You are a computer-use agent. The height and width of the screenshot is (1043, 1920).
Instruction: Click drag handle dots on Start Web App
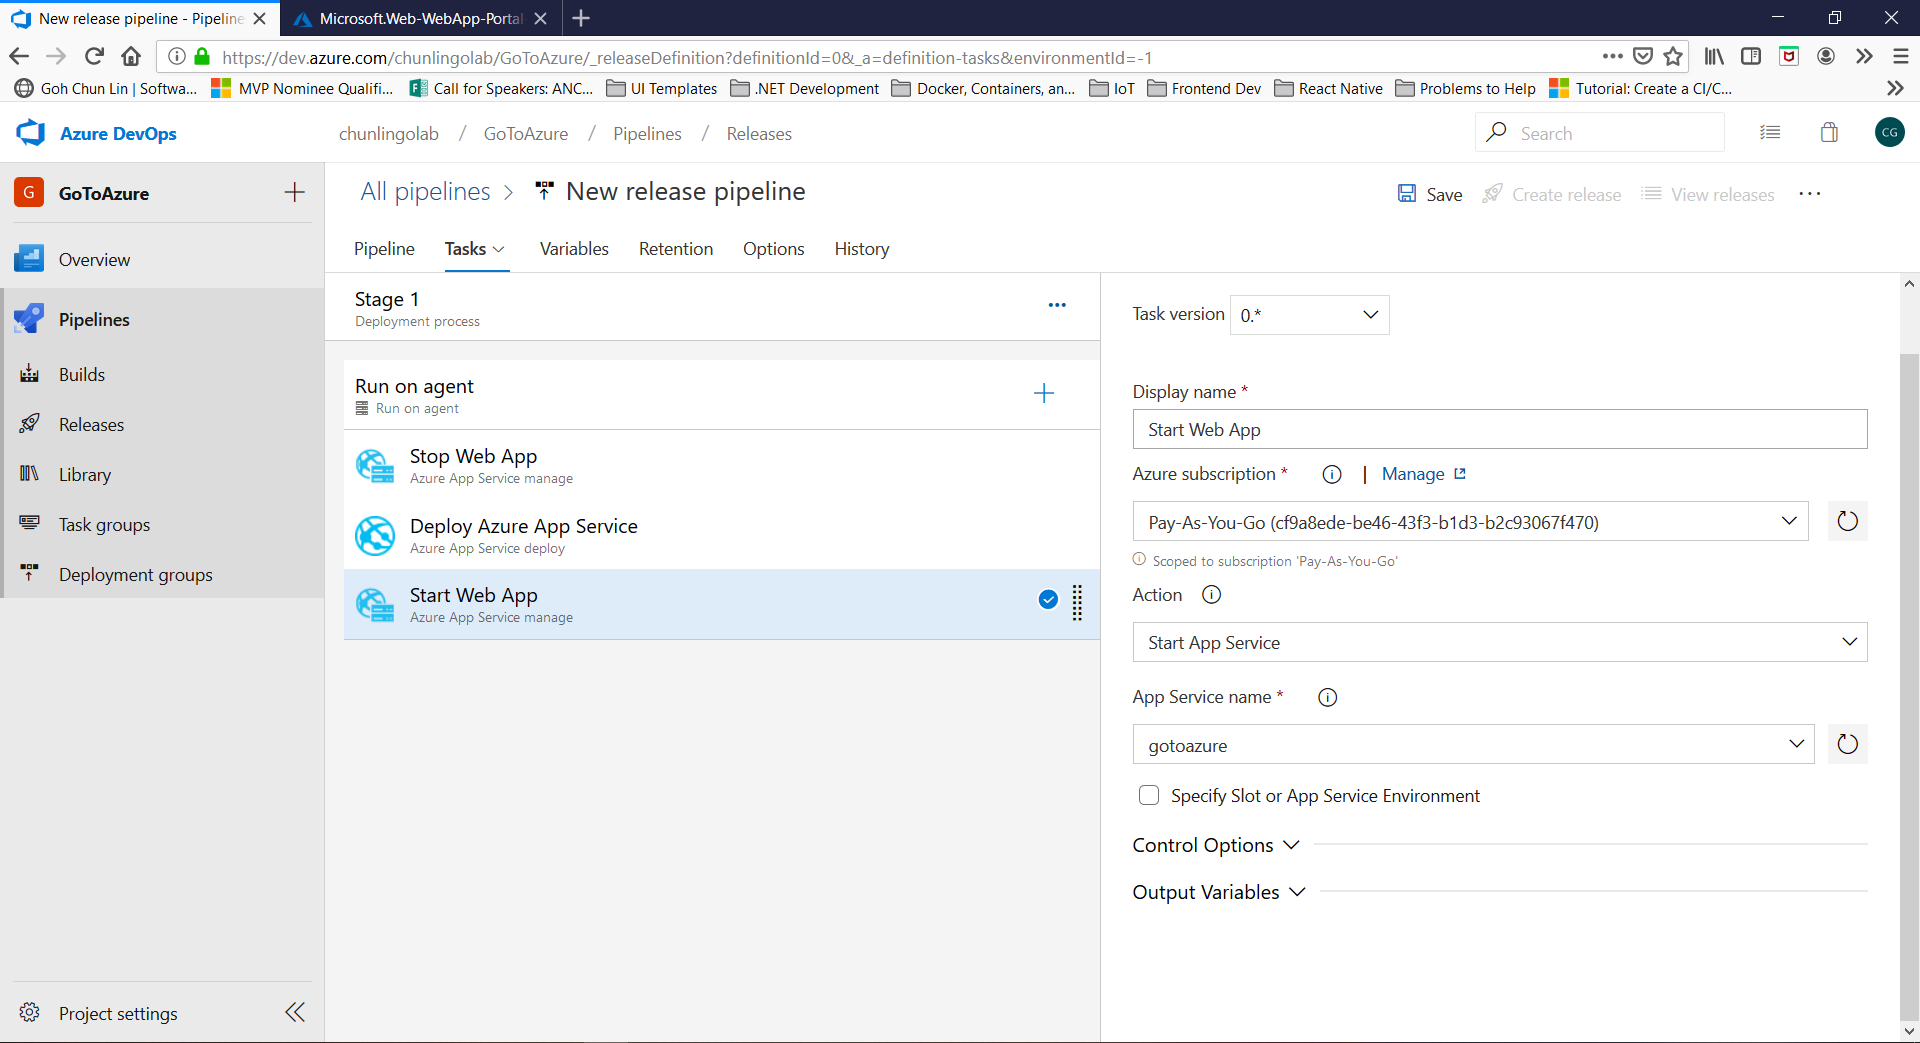[x=1077, y=603]
